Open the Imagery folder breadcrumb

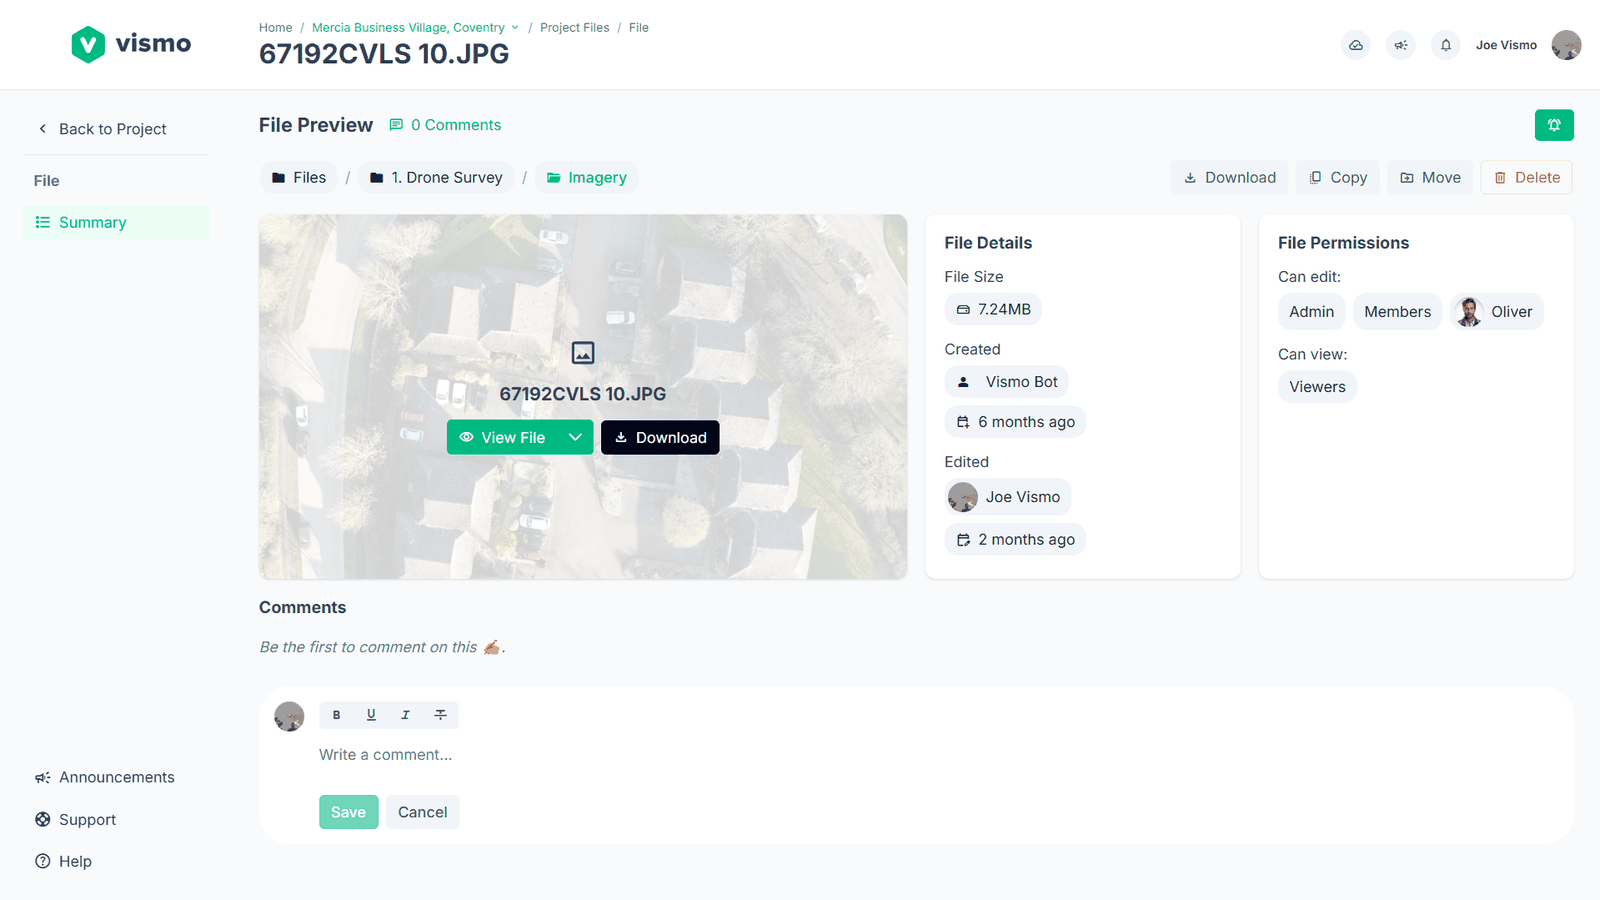pyautogui.click(x=587, y=177)
